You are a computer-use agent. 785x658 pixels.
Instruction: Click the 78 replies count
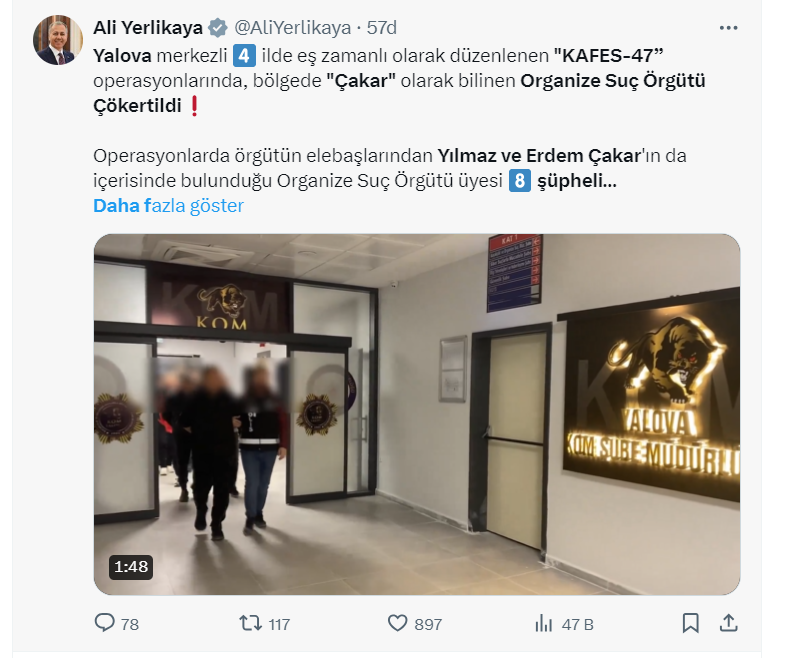[x=130, y=624]
